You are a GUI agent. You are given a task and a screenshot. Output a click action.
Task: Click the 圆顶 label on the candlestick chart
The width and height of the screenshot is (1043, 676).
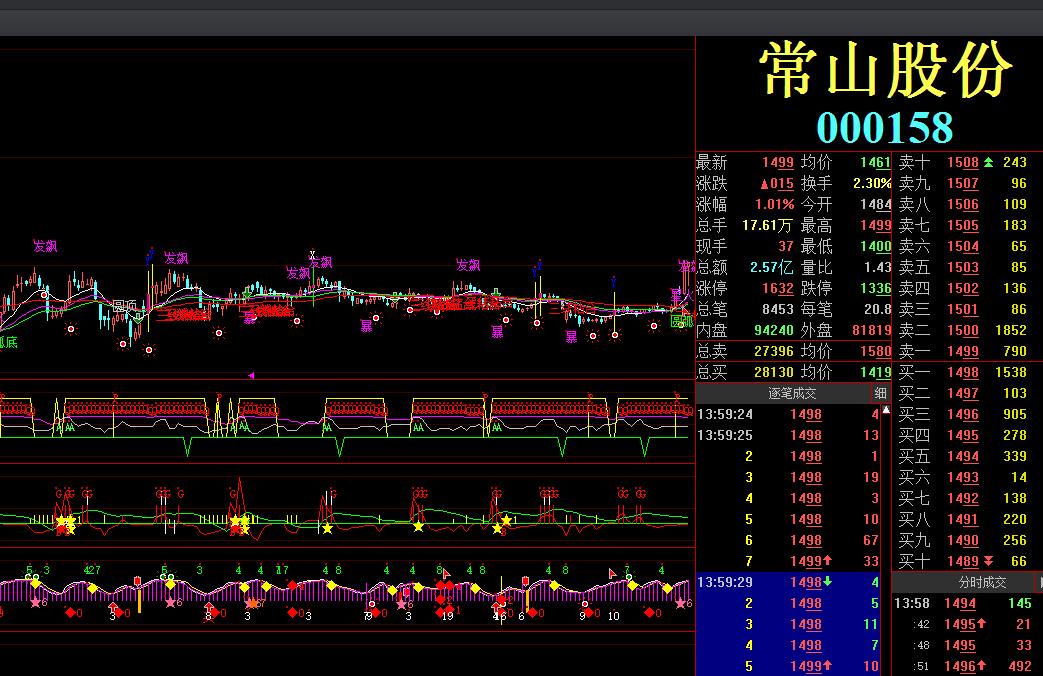coord(125,305)
